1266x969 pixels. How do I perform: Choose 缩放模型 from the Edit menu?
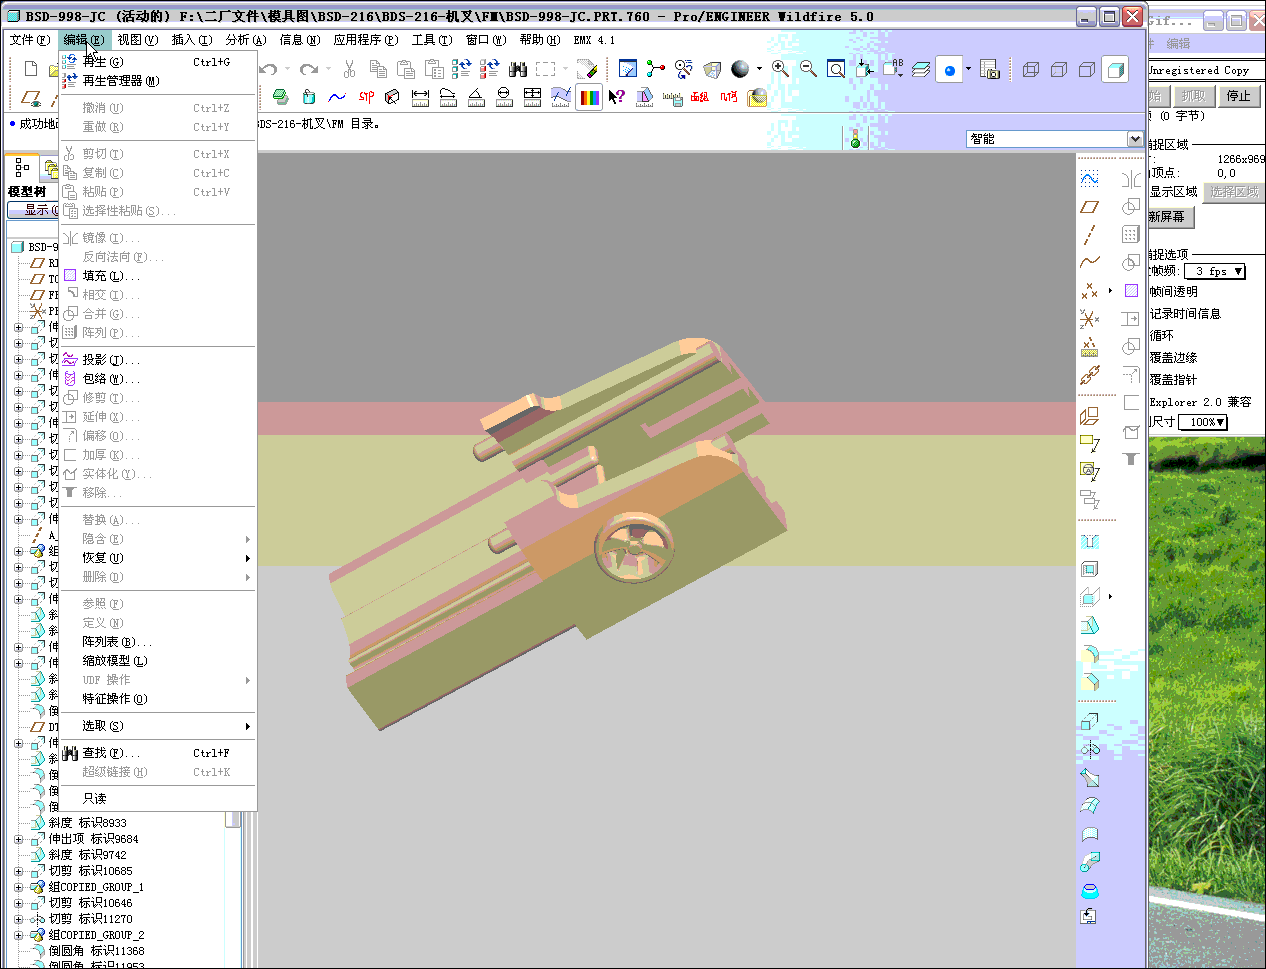point(157,661)
